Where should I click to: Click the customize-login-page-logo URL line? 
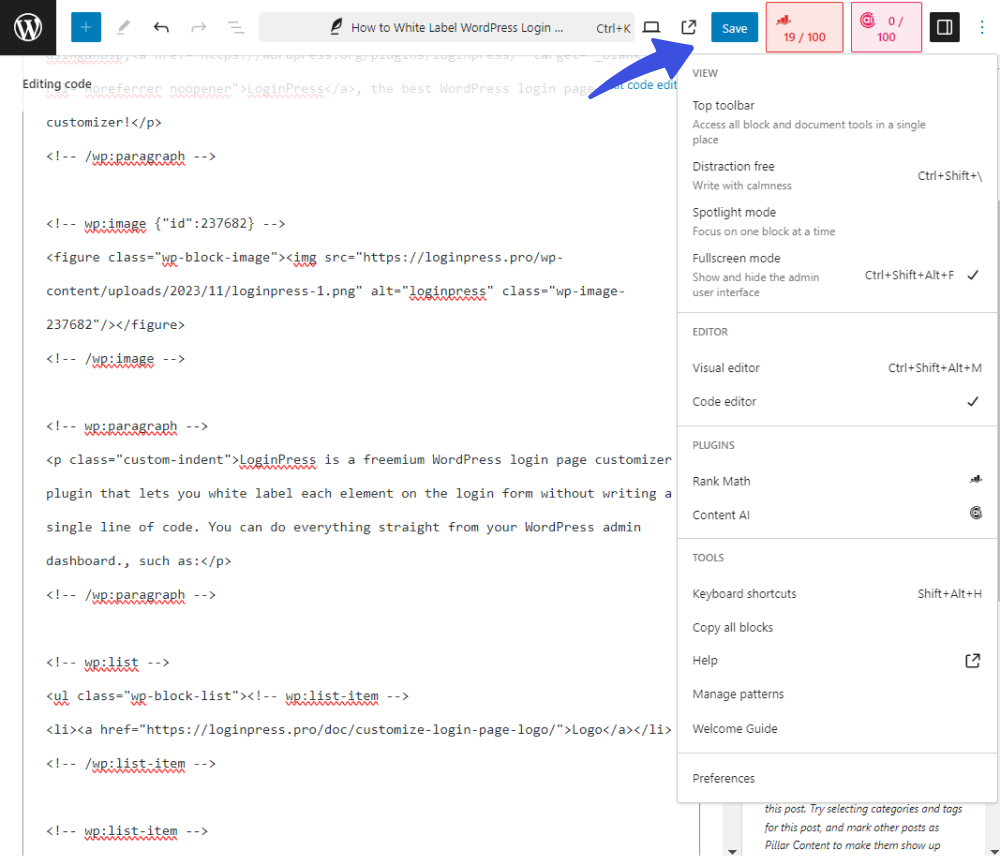point(358,730)
